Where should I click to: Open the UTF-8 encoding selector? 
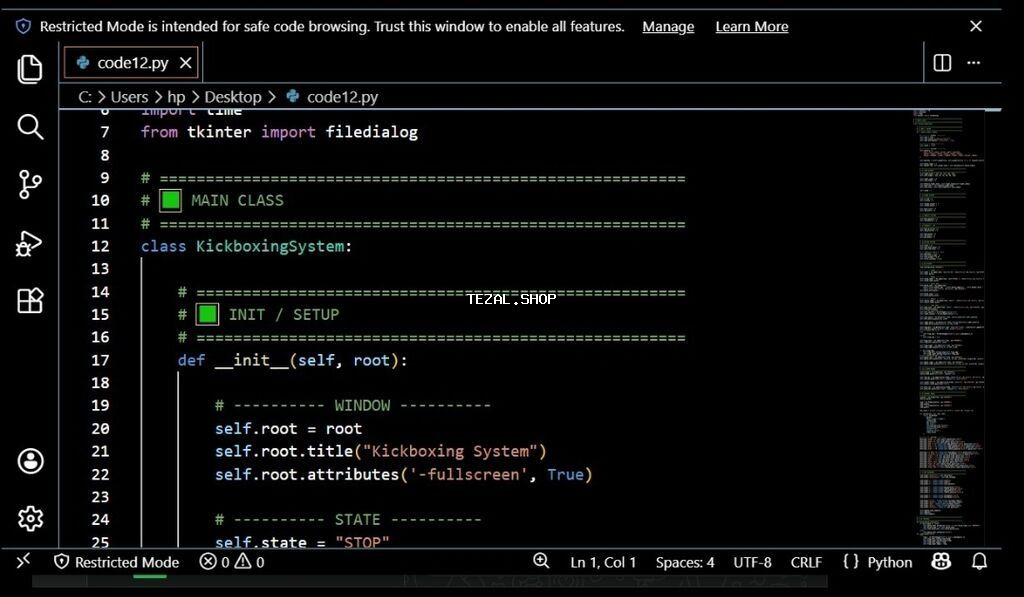752,562
